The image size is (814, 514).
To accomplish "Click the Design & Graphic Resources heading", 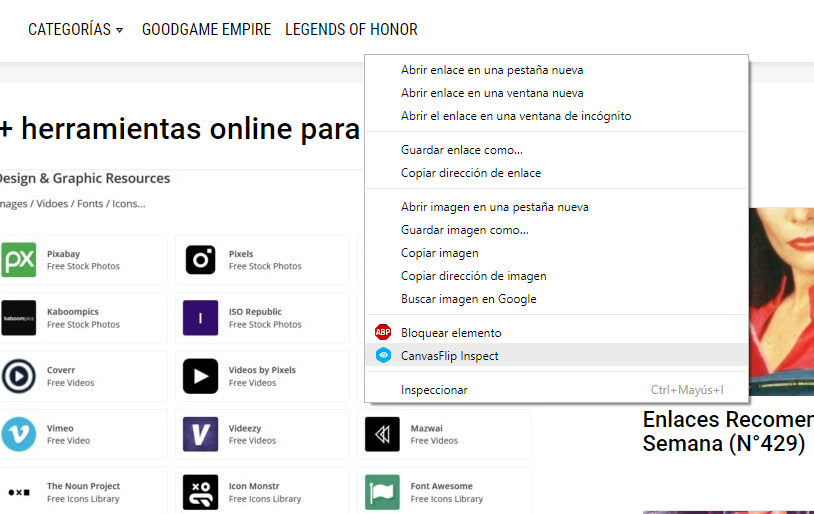I will click(x=85, y=179).
